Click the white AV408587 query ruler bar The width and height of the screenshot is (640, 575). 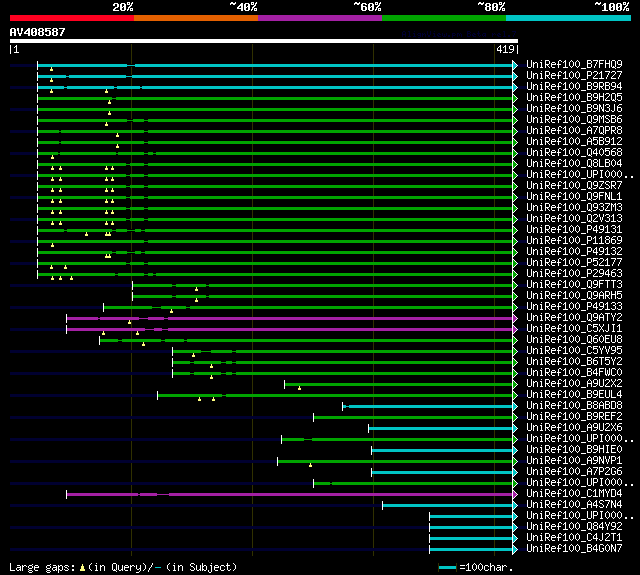(x=264, y=41)
